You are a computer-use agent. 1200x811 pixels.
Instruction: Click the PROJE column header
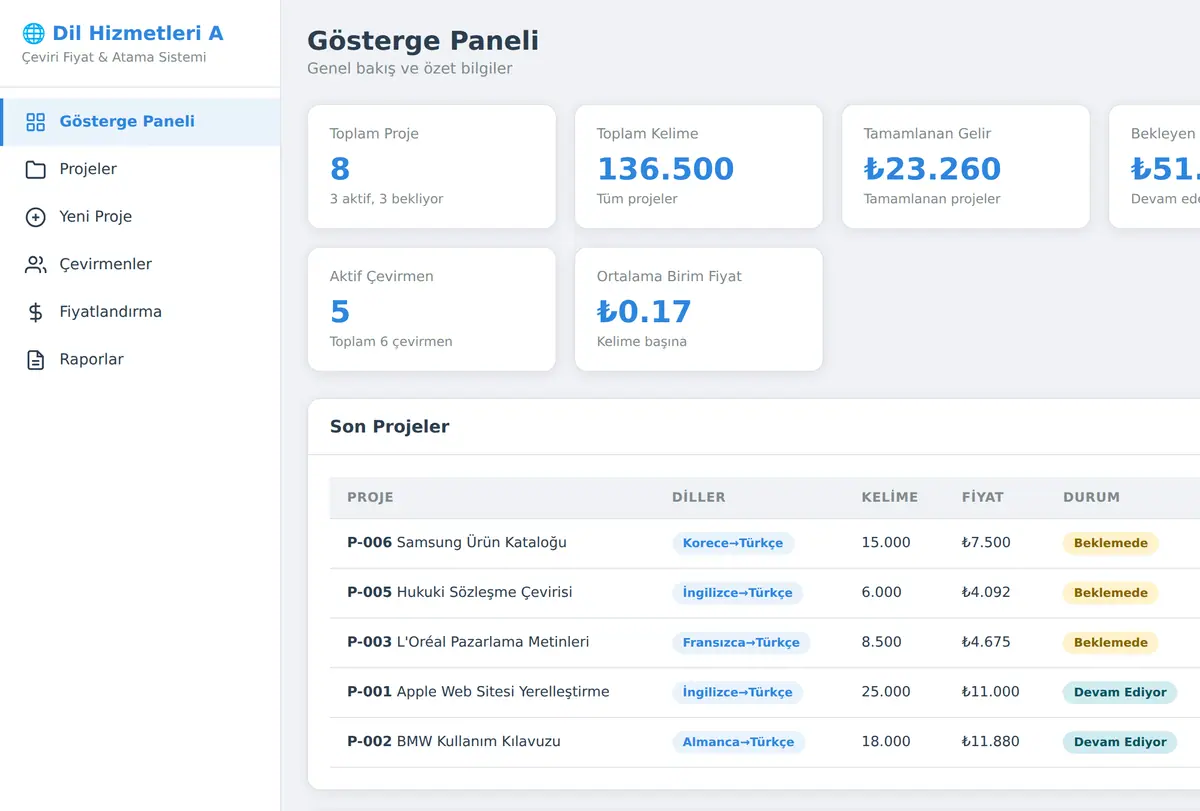(370, 497)
